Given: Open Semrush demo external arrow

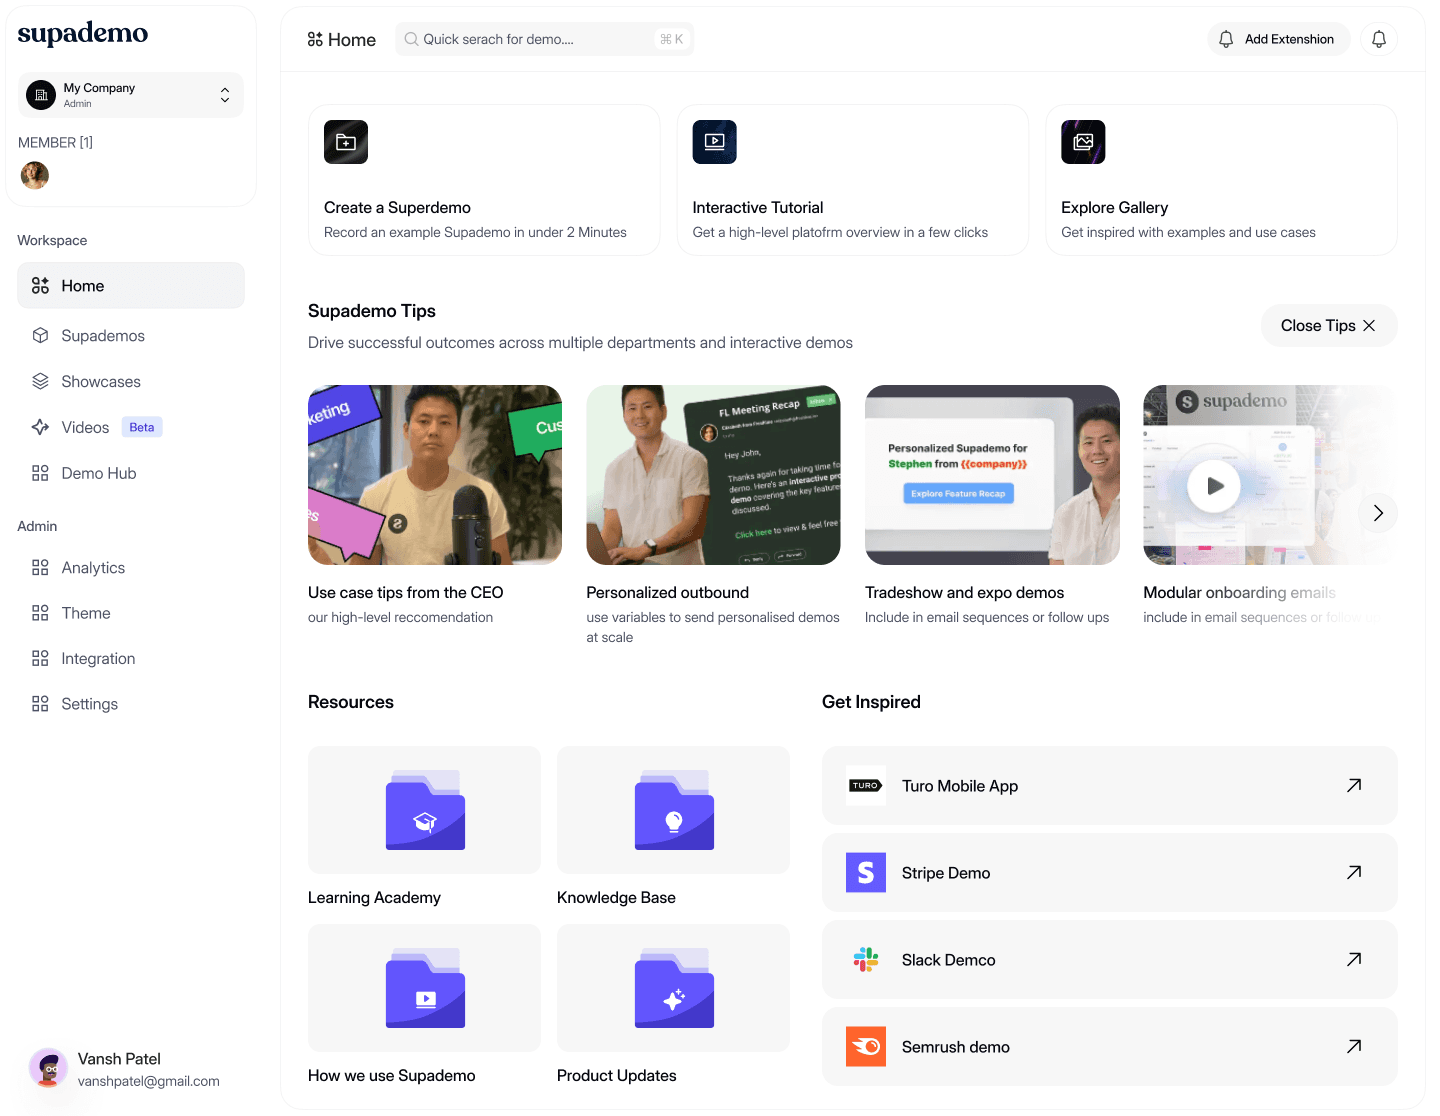Looking at the screenshot, I should coord(1354,1047).
